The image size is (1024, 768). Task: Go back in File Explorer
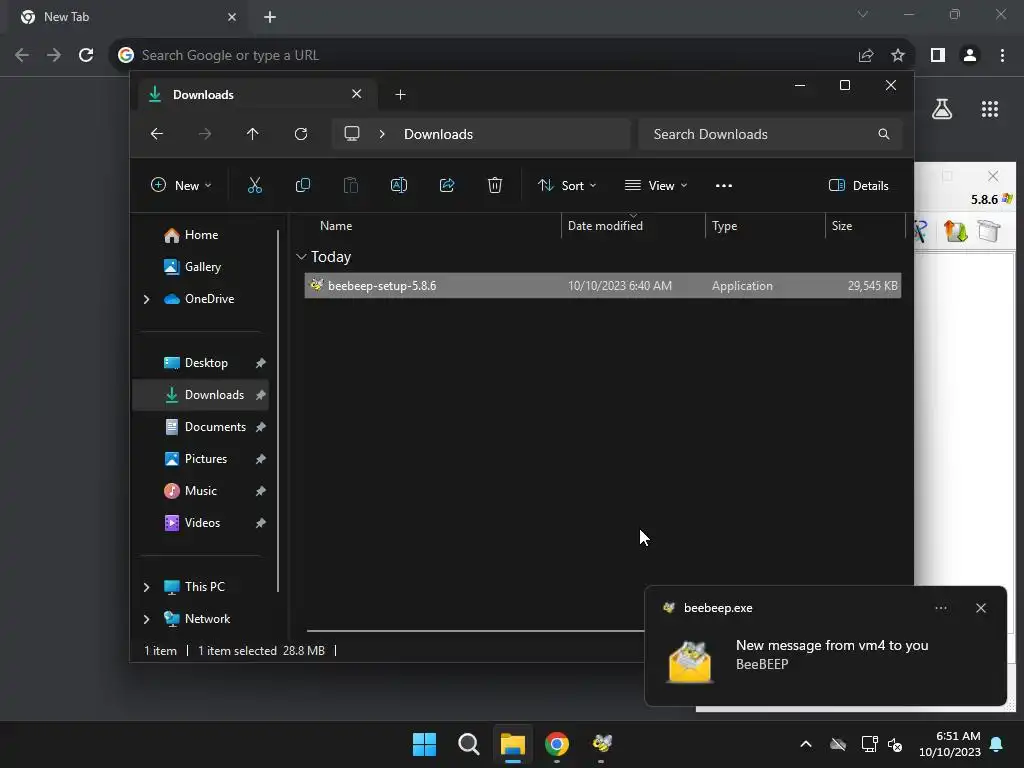[157, 134]
